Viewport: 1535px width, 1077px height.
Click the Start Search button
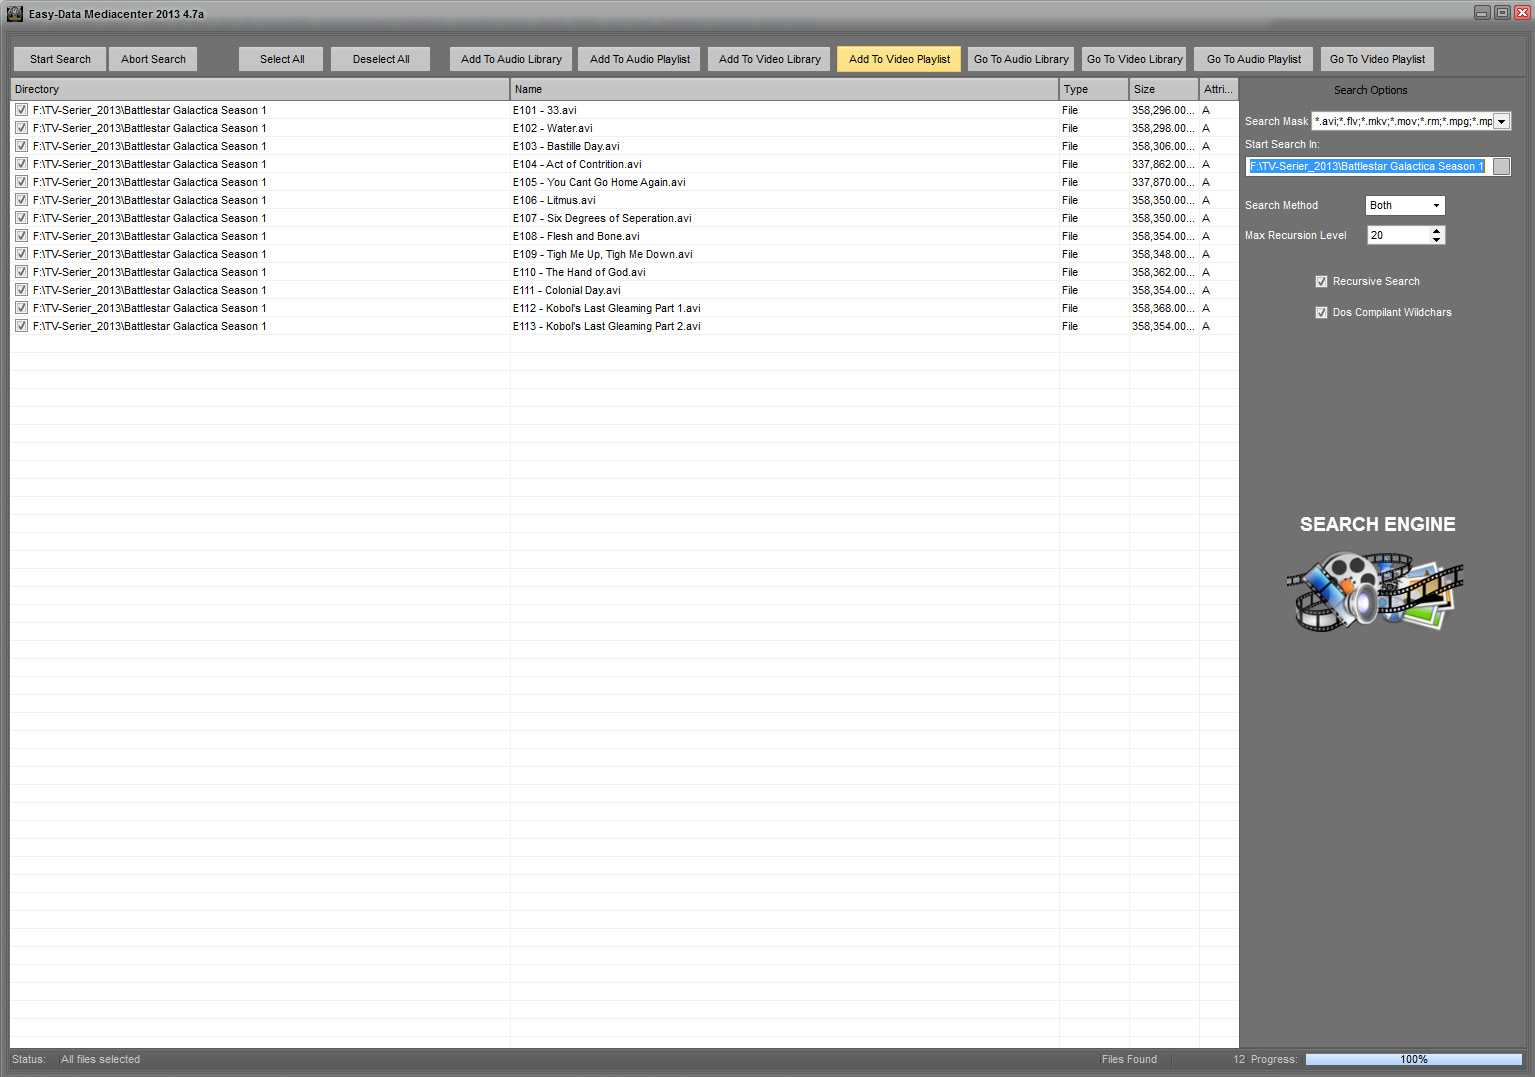[60, 59]
